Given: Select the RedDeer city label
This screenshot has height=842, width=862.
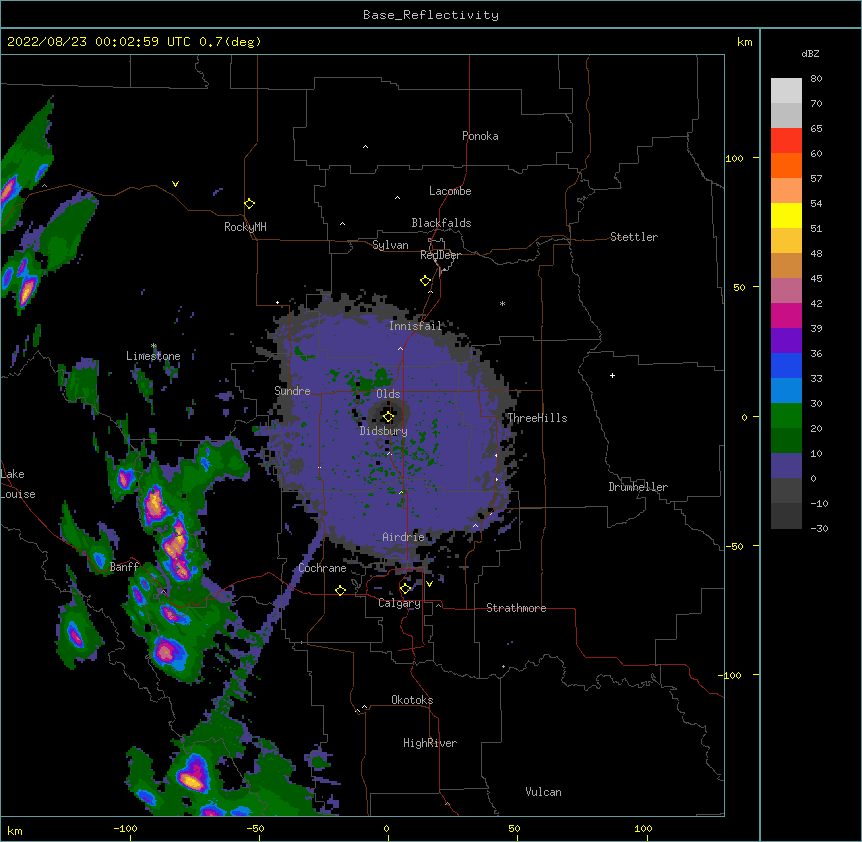Looking at the screenshot, I should point(440,255).
